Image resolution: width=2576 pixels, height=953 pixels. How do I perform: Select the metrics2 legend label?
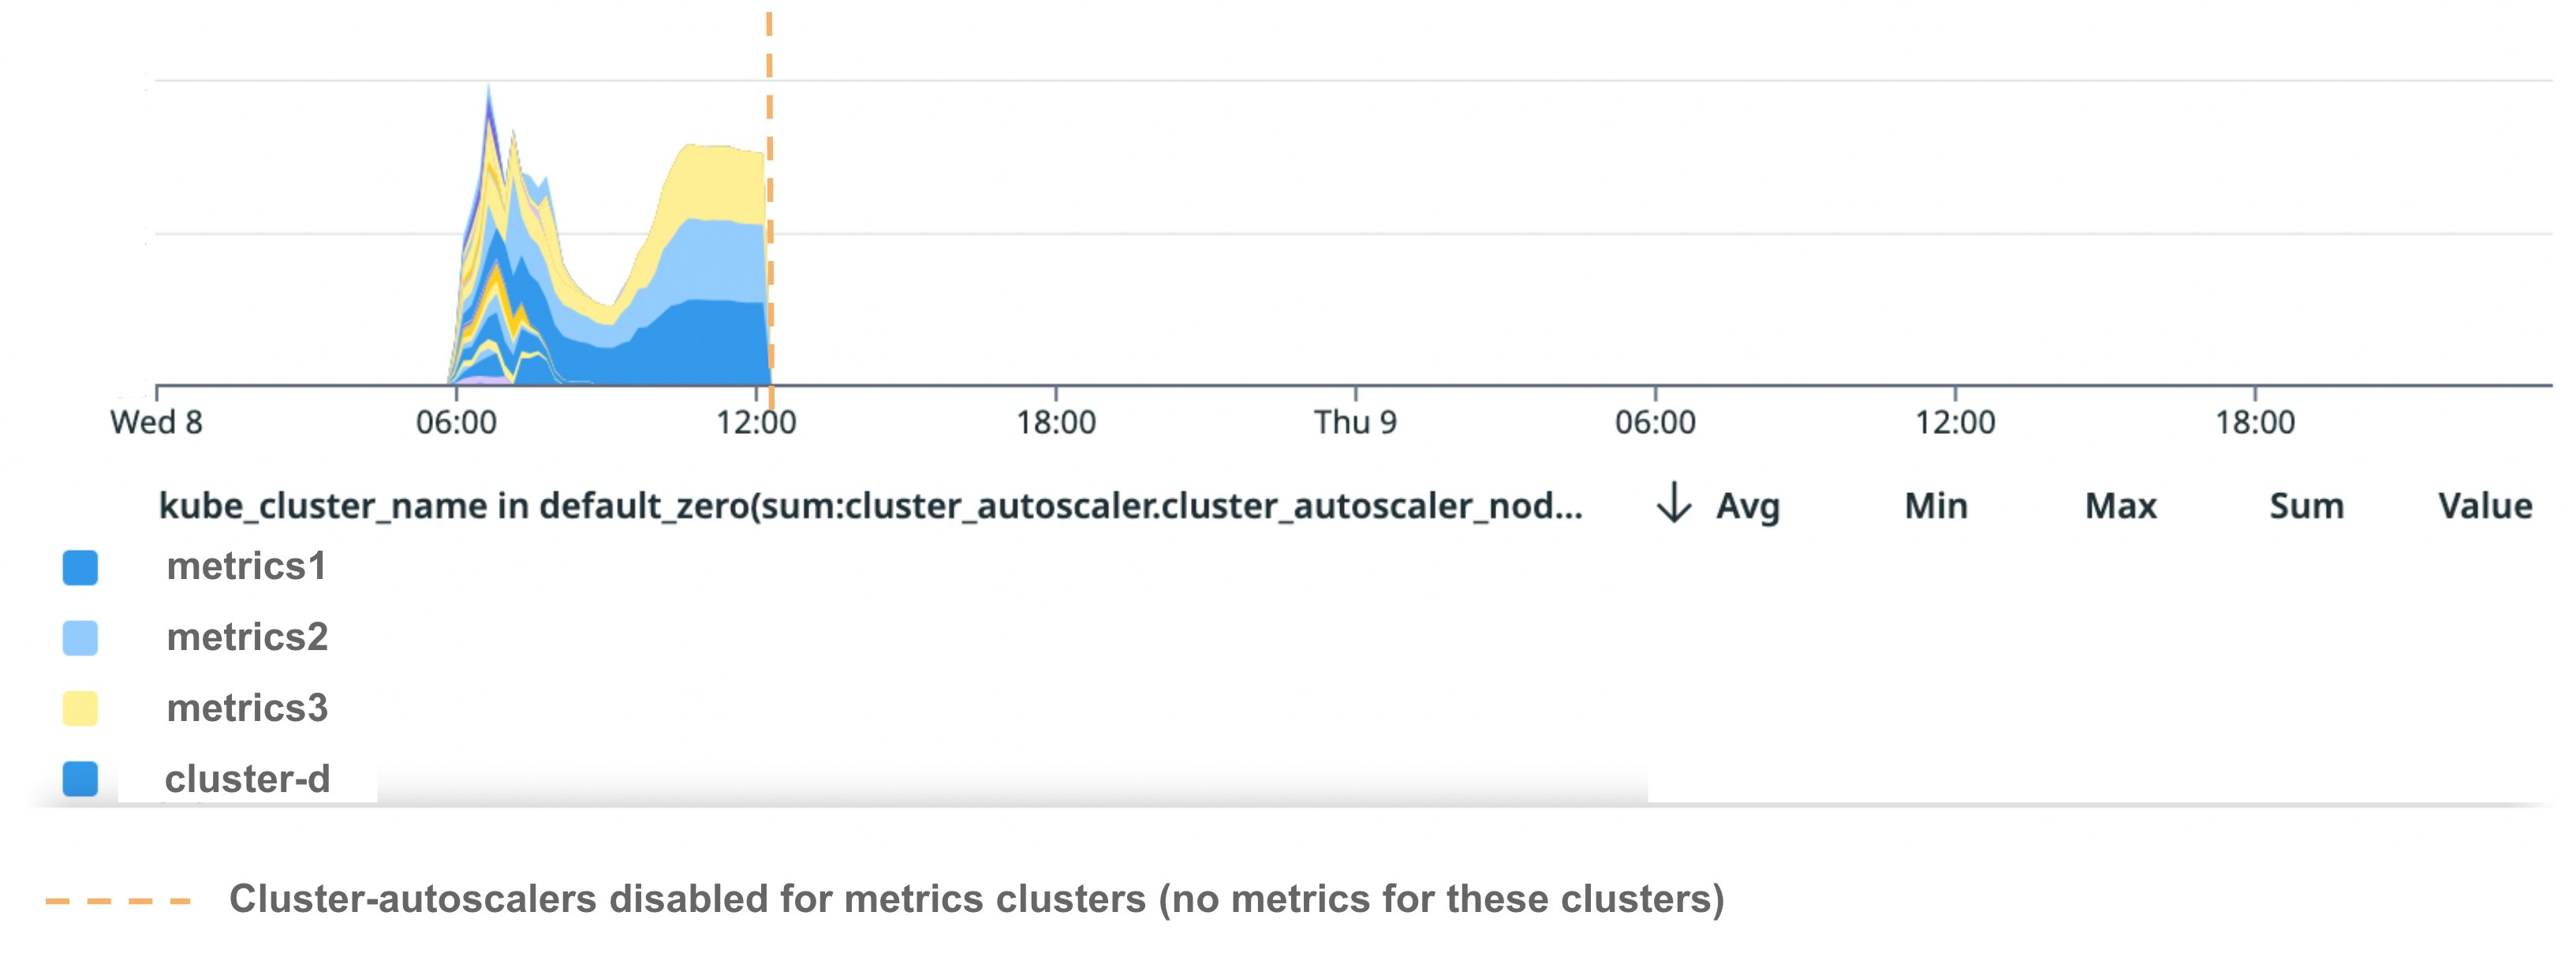tap(247, 637)
